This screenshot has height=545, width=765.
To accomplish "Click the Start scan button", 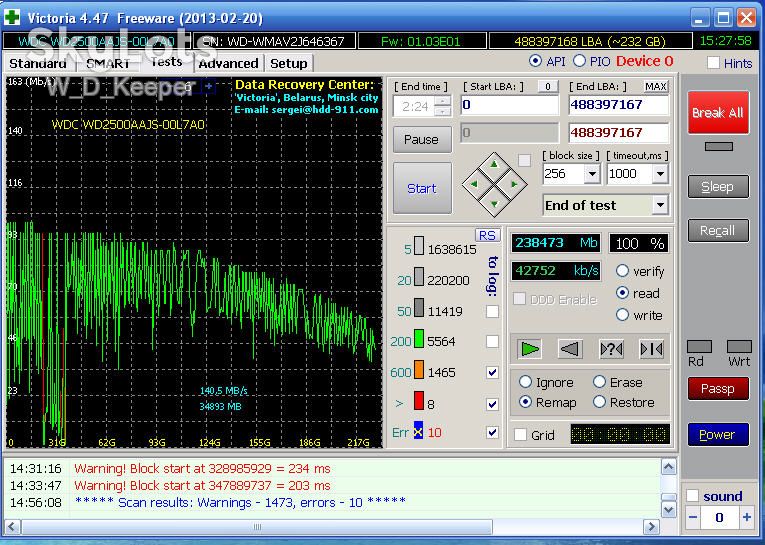I will (422, 188).
